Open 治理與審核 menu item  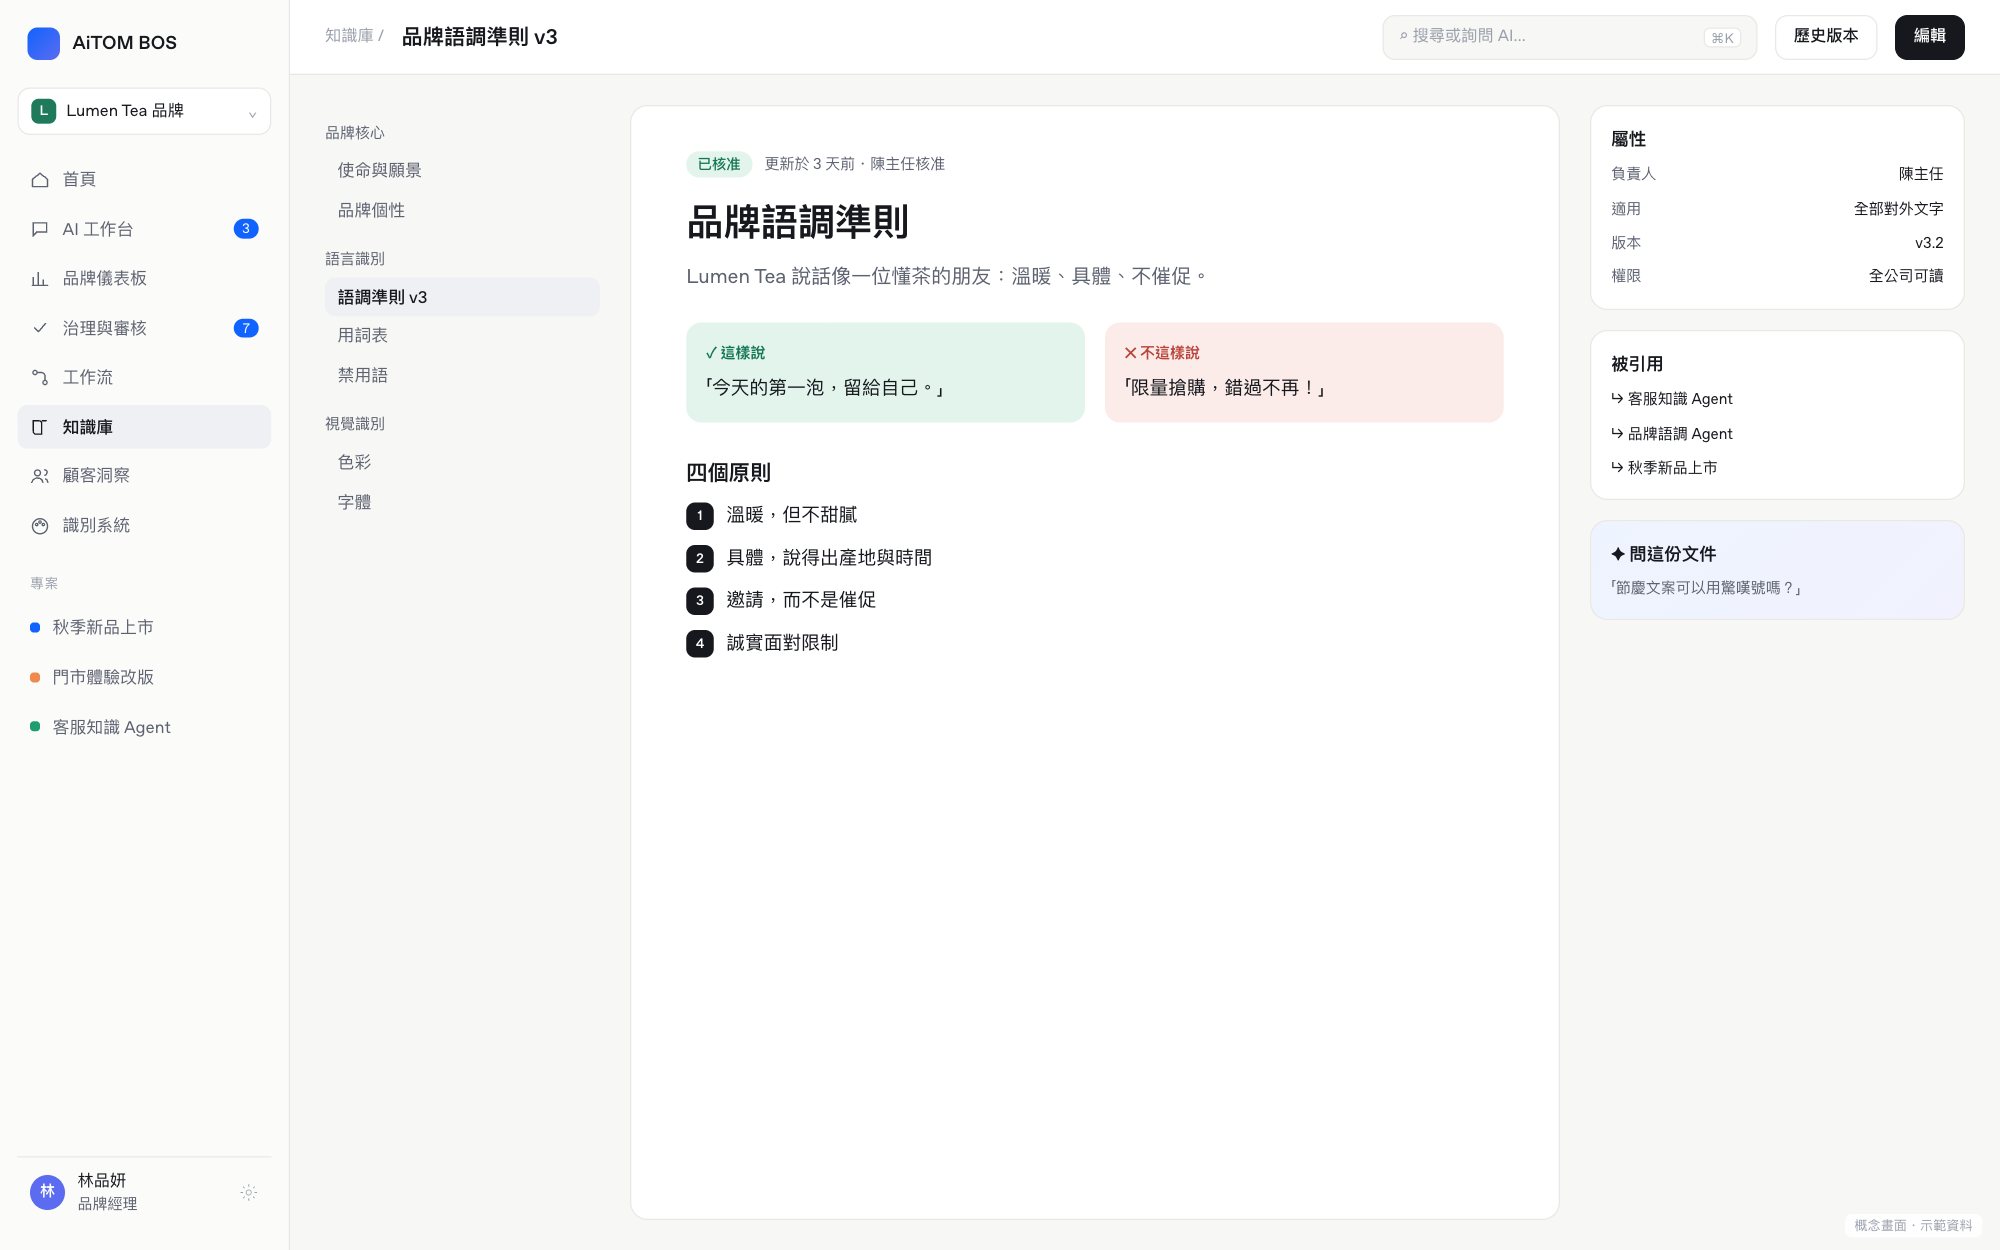coord(144,328)
